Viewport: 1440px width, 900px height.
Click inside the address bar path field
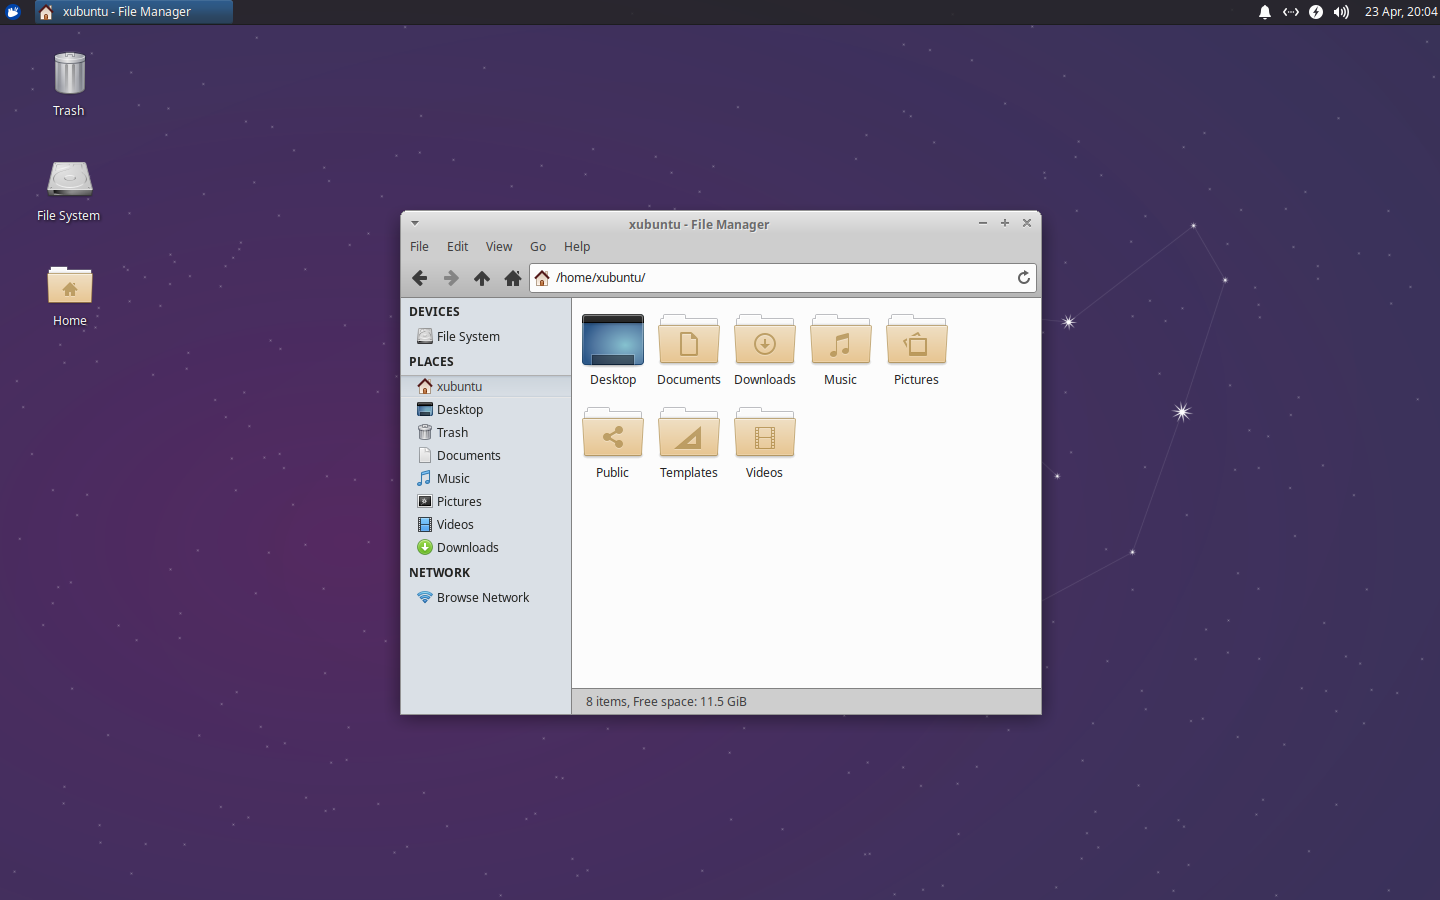(700, 277)
